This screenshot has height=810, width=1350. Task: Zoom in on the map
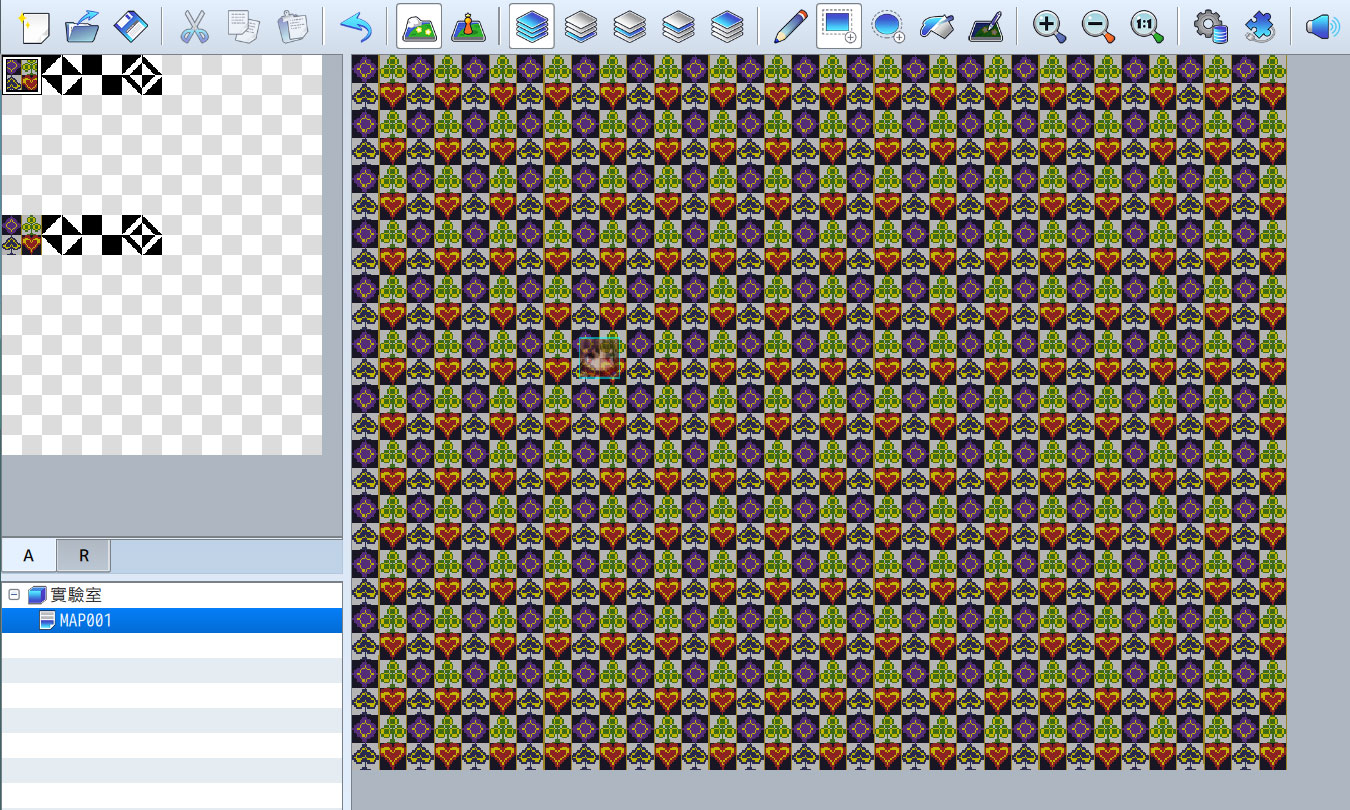(1049, 27)
